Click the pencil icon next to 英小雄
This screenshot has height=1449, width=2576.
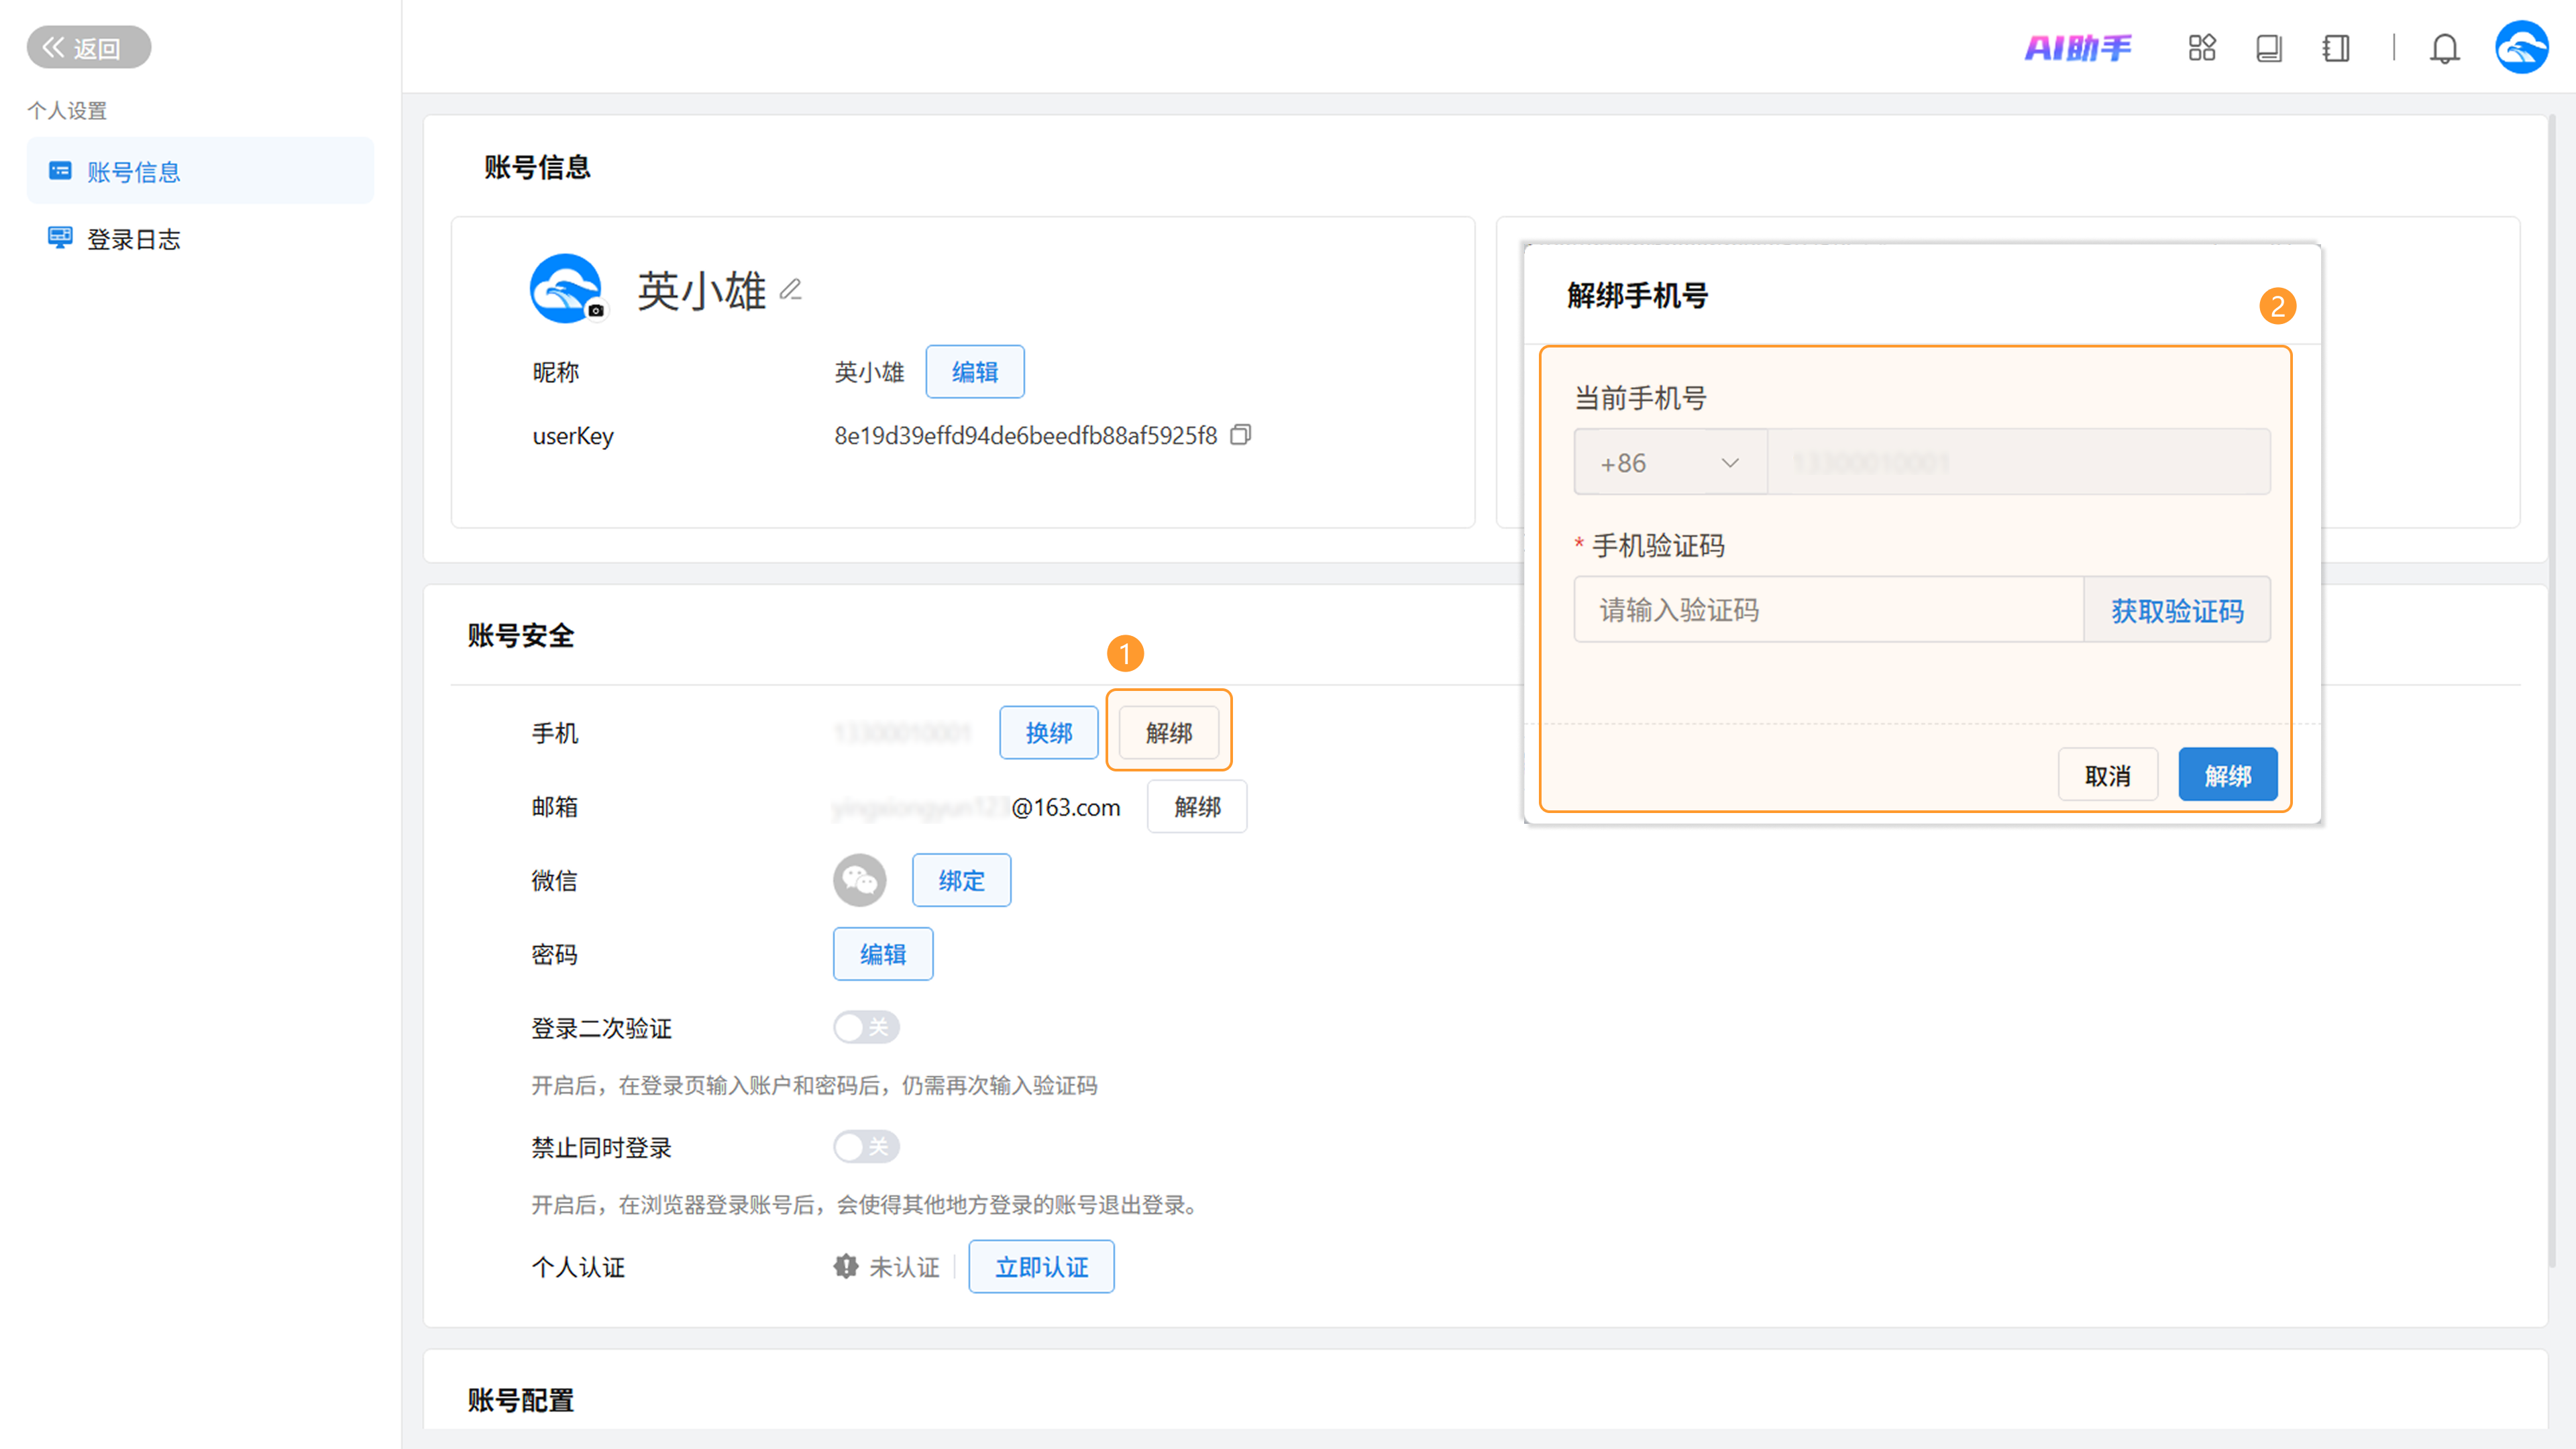point(790,290)
